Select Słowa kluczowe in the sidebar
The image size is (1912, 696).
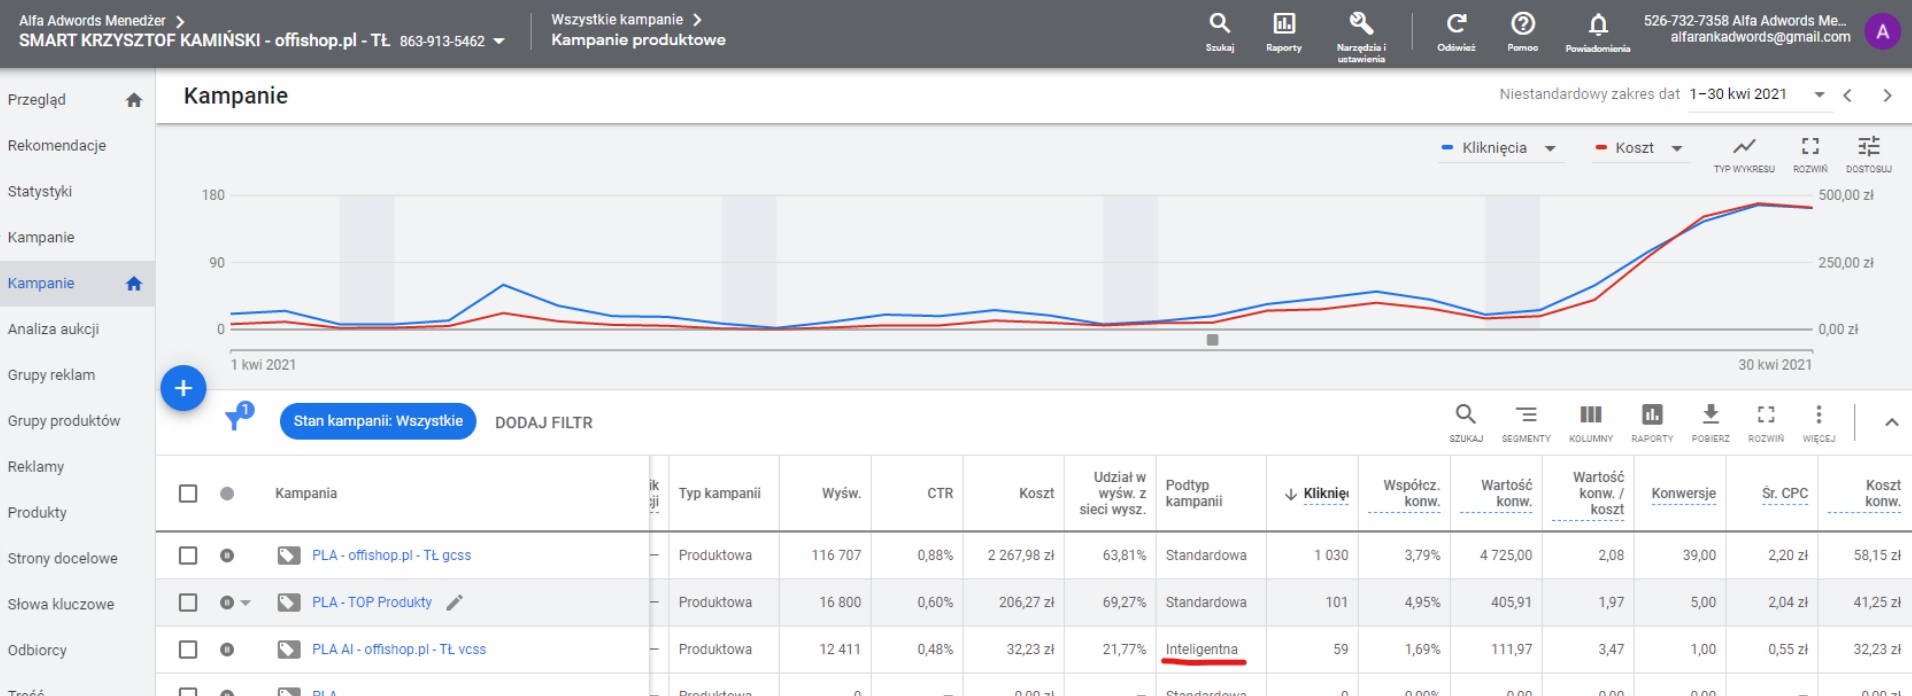point(61,604)
